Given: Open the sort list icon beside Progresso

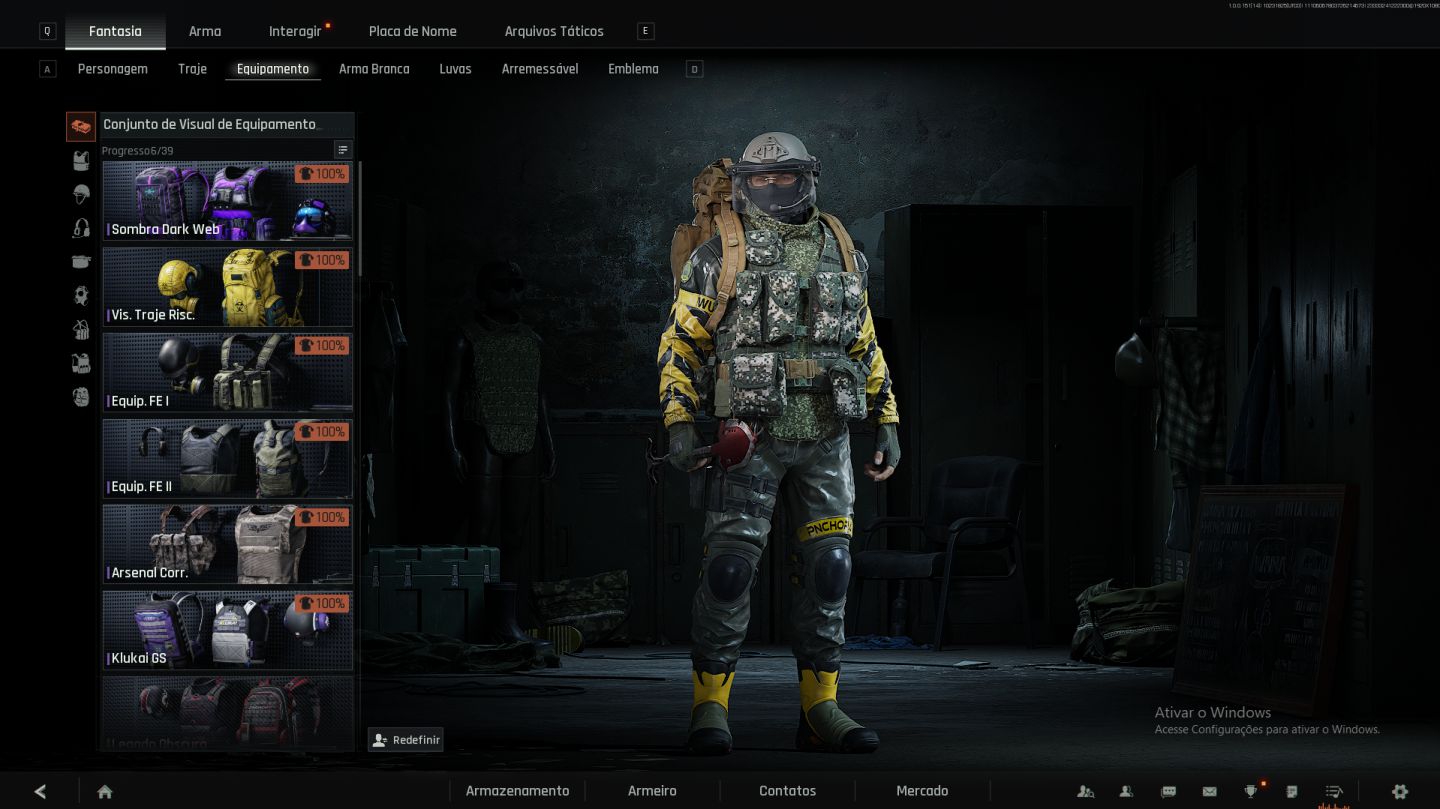Looking at the screenshot, I should [x=343, y=150].
